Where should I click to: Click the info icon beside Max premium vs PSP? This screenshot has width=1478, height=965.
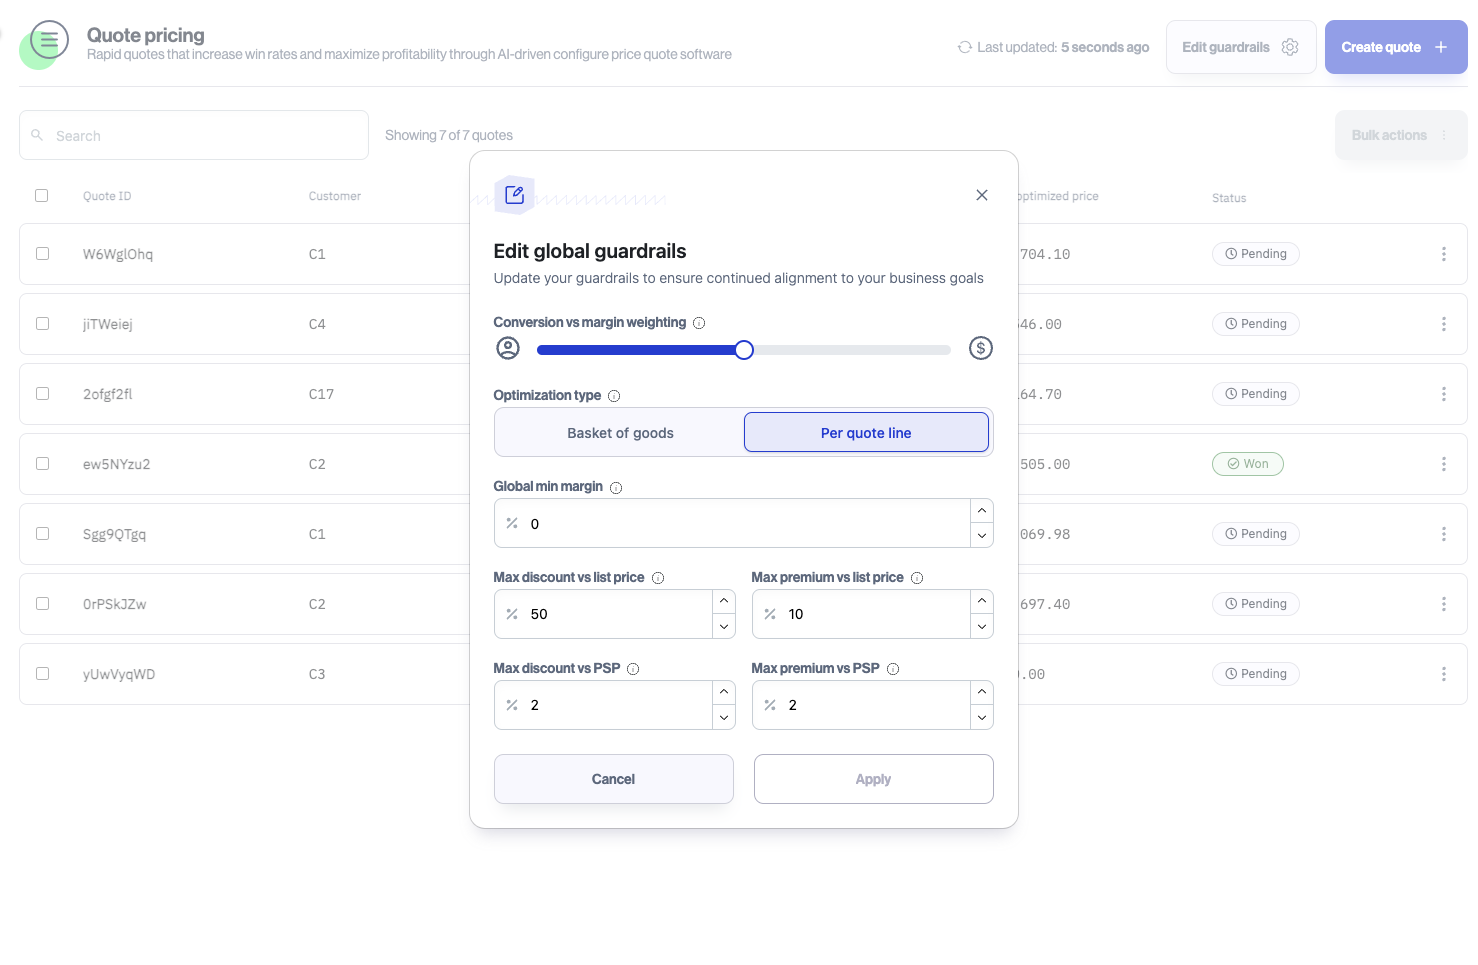(893, 669)
